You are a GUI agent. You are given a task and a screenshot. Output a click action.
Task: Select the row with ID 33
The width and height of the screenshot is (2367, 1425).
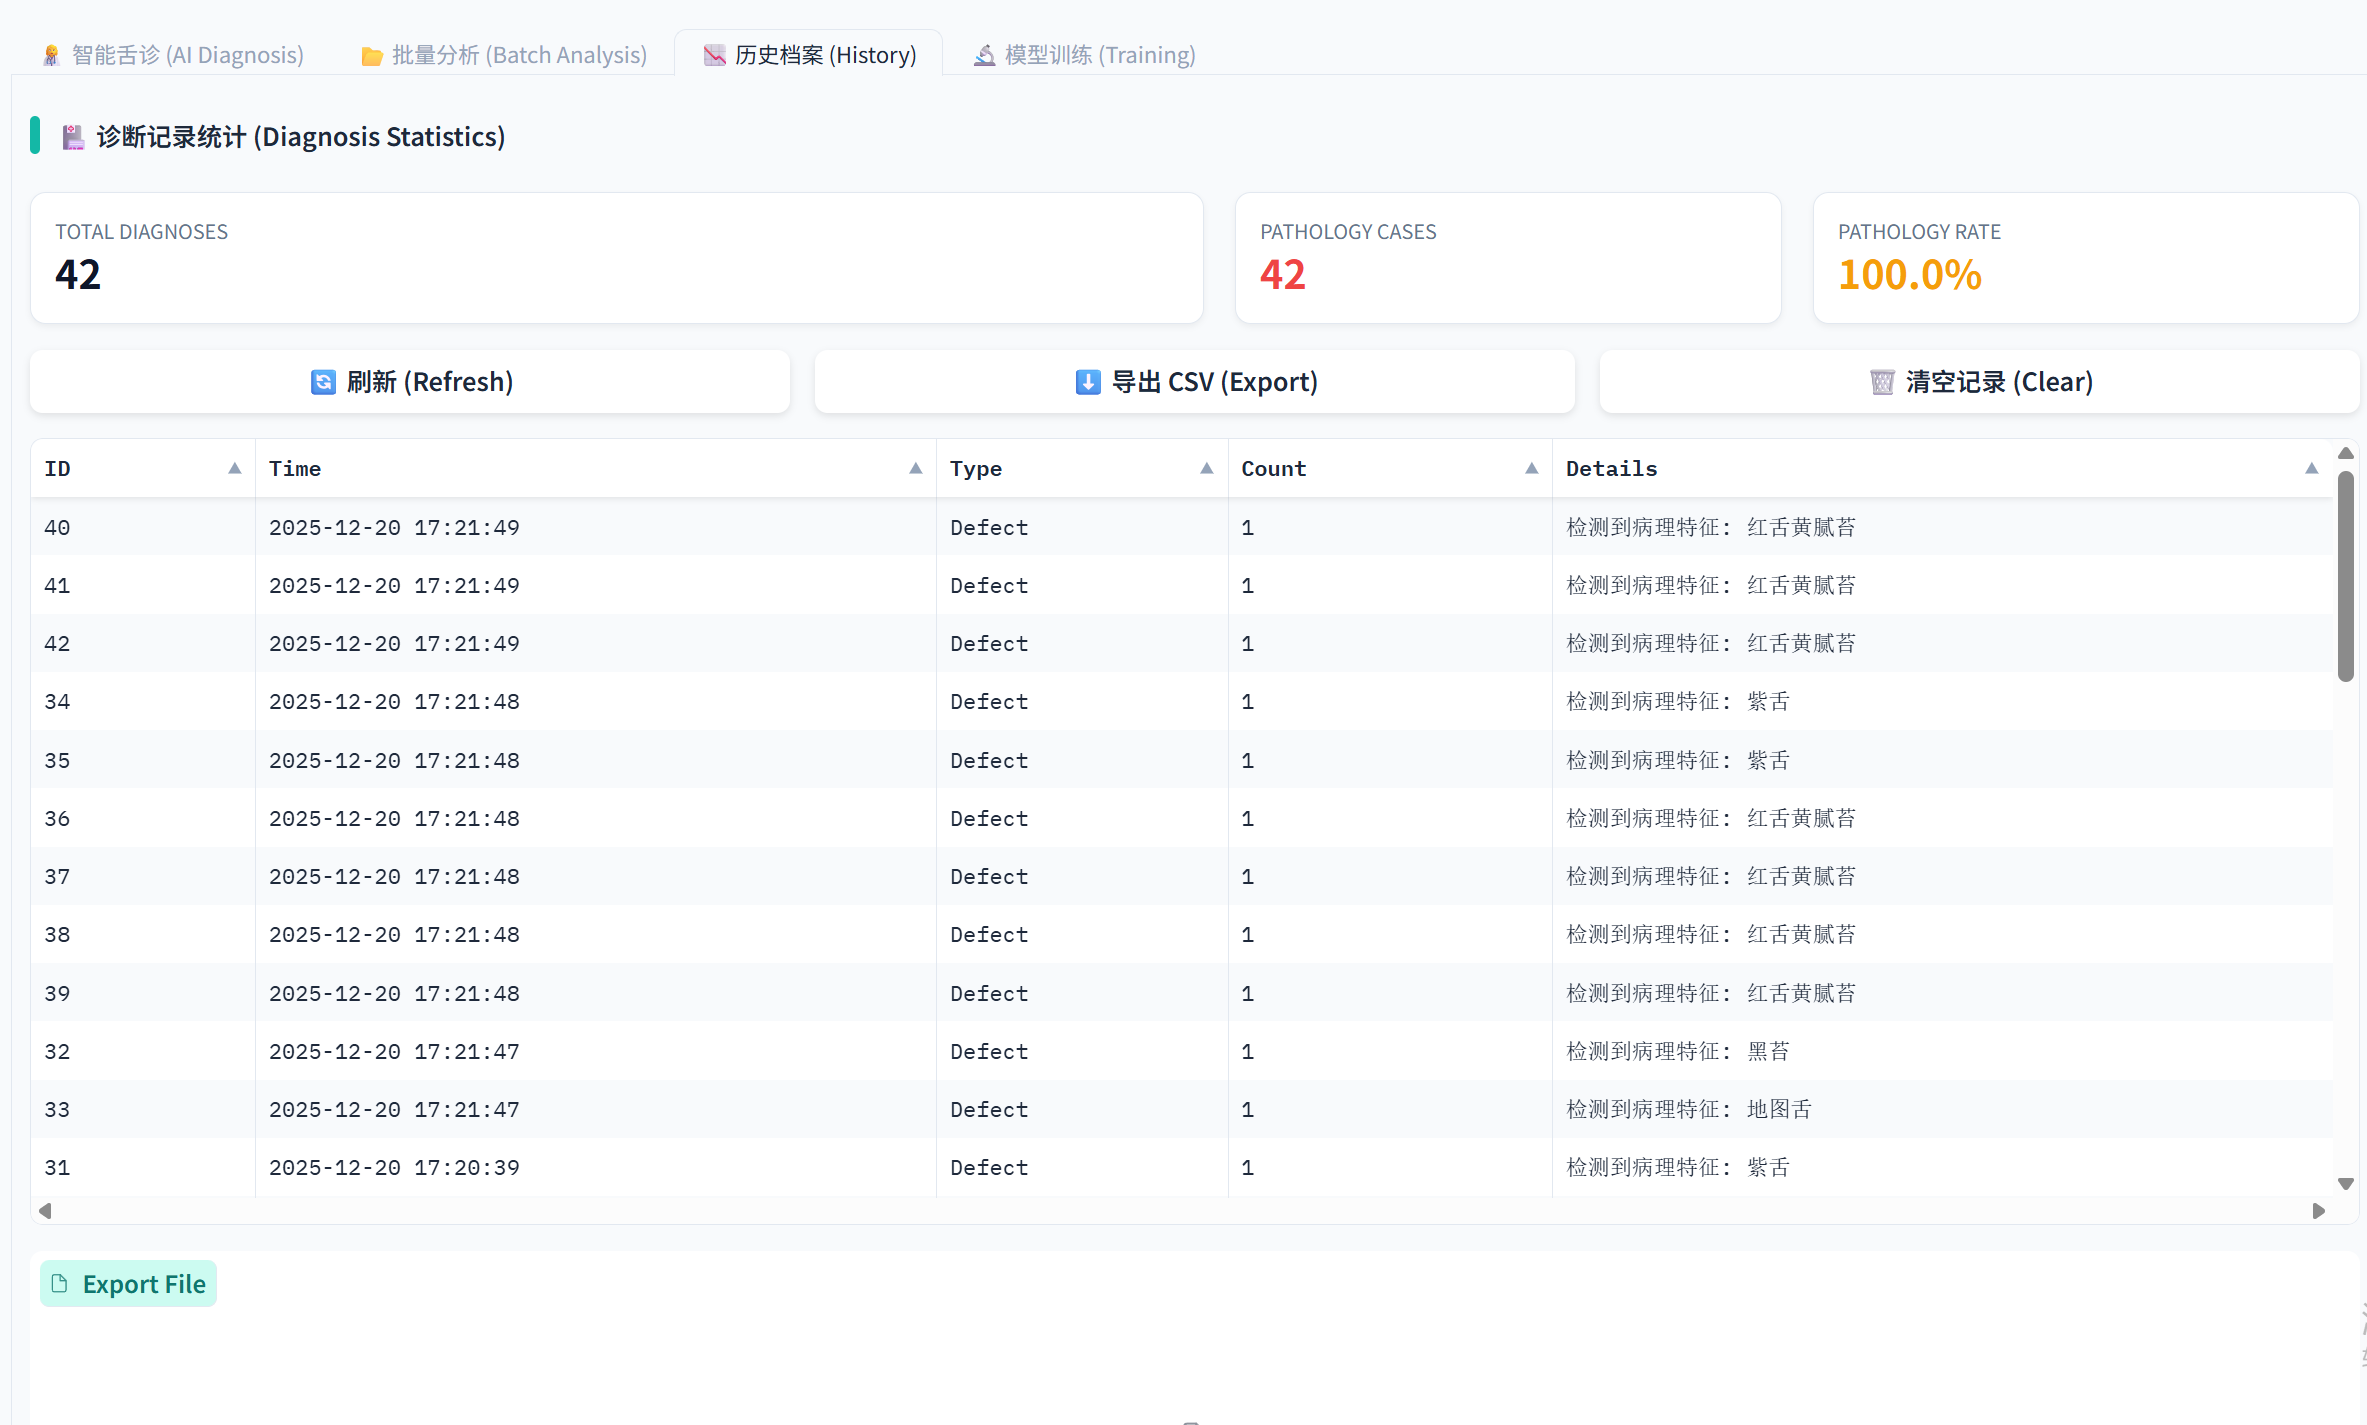(57, 1110)
